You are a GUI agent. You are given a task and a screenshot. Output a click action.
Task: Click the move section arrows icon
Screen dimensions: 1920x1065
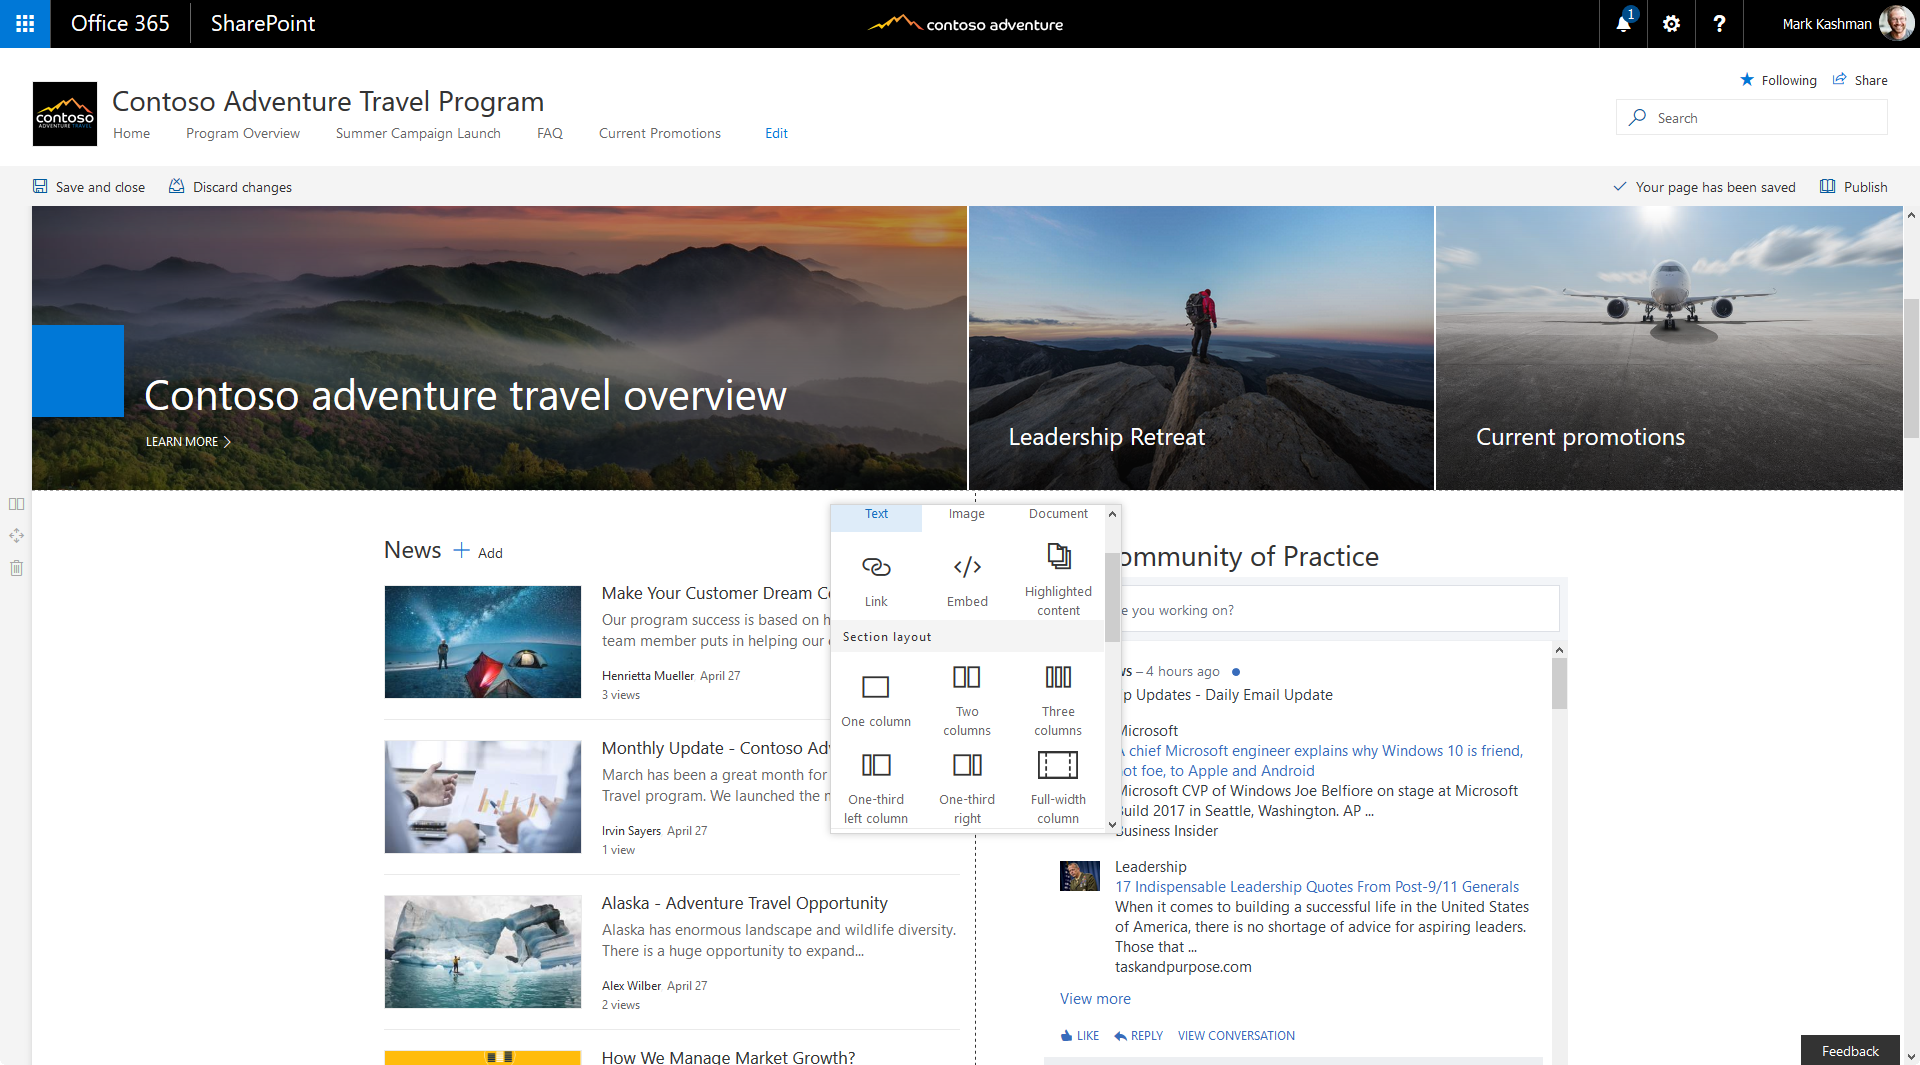tap(16, 535)
